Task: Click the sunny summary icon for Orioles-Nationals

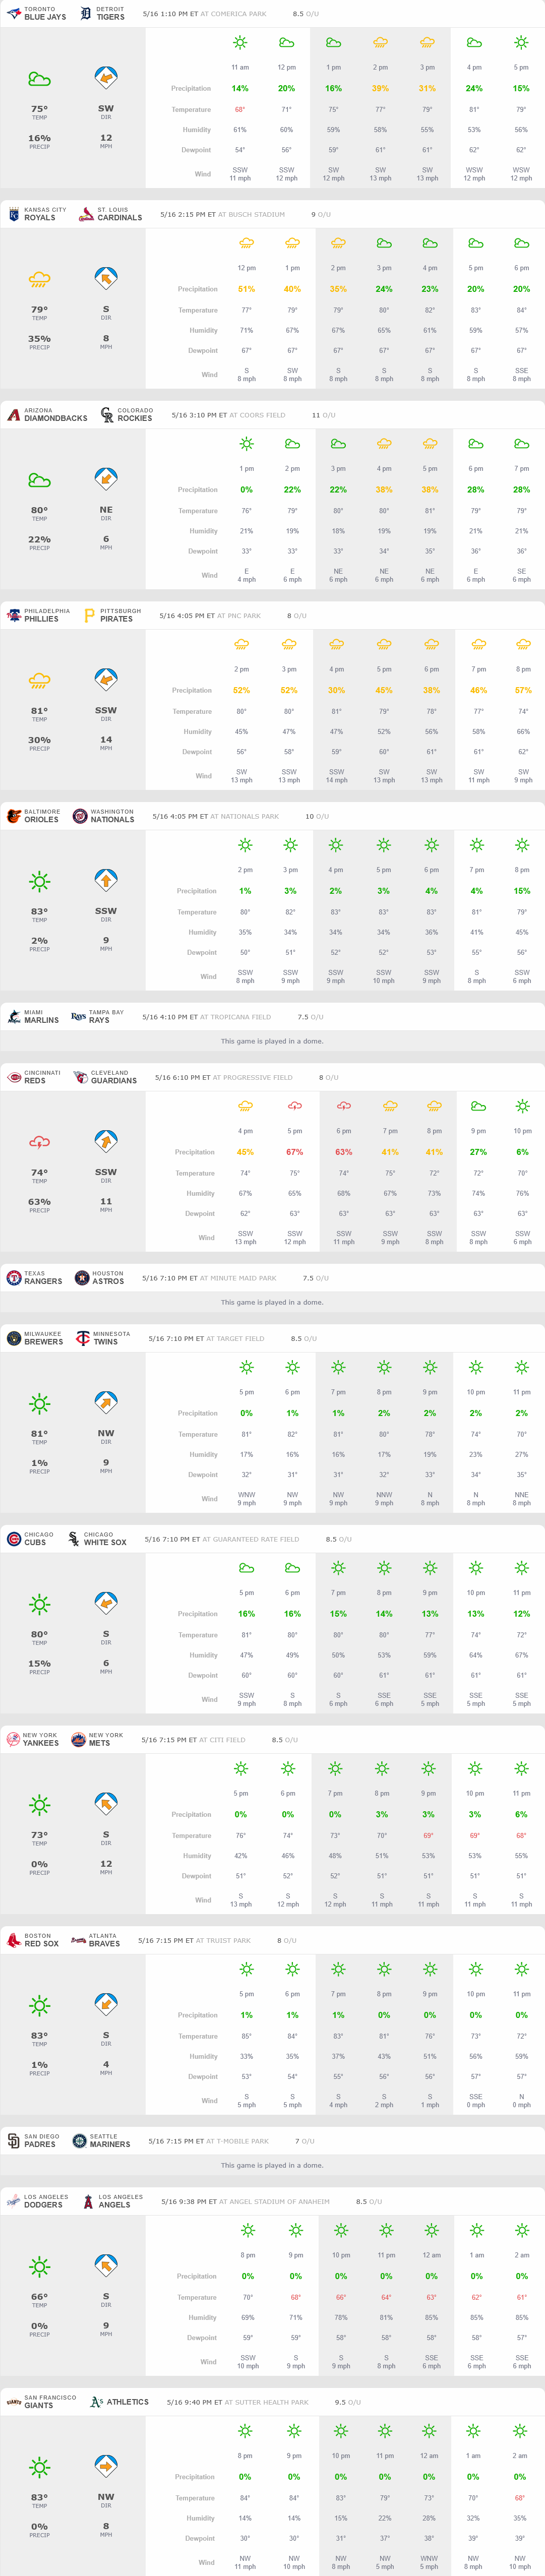Action: 39,881
